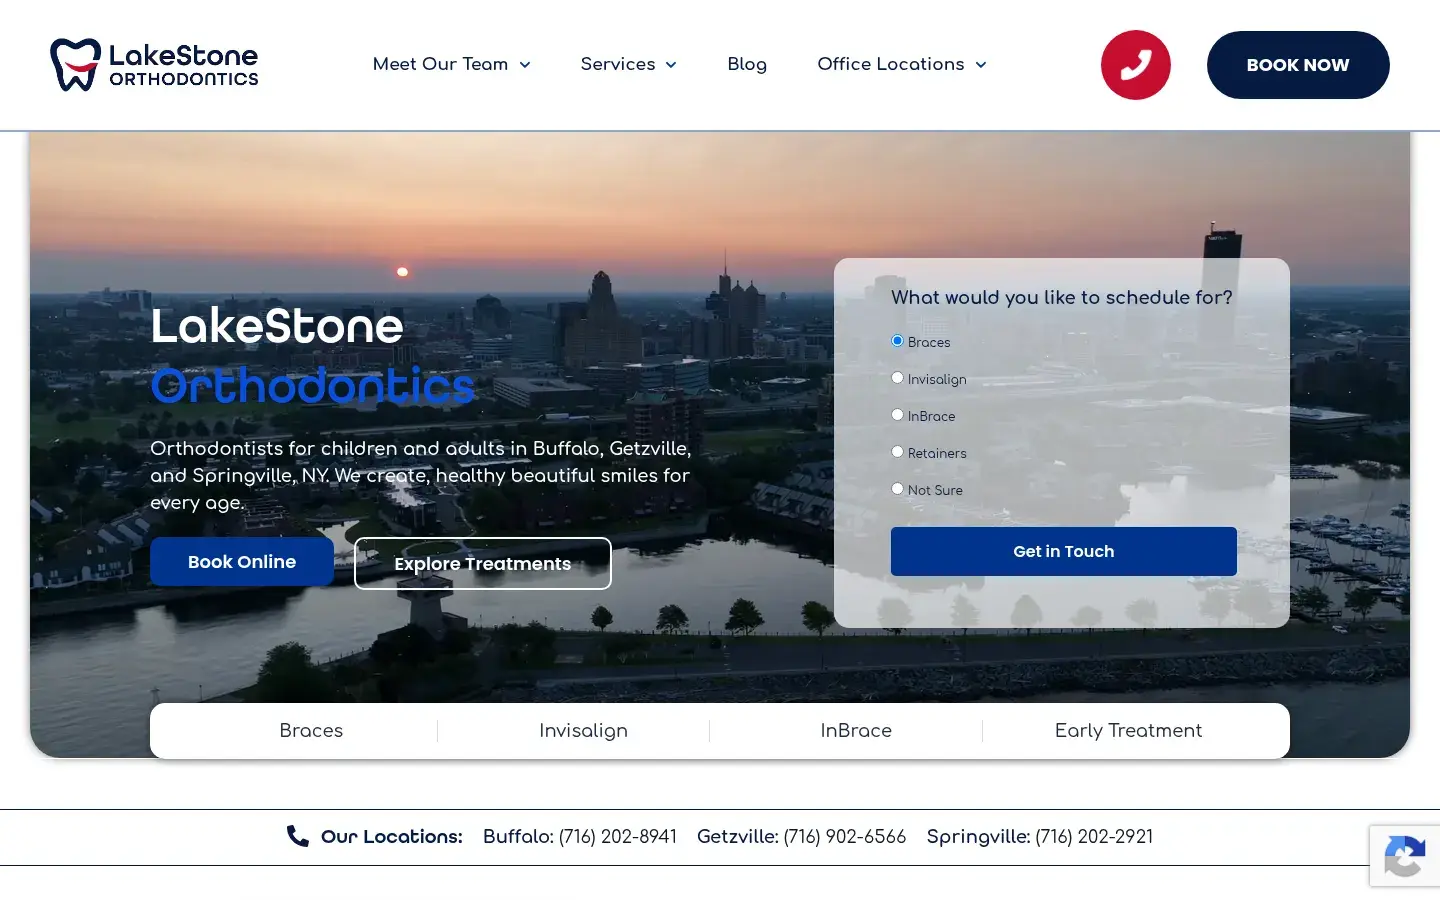Click the 'Orthodontists for children and adults' paragraph
The height and width of the screenshot is (900, 1440).
420,475
